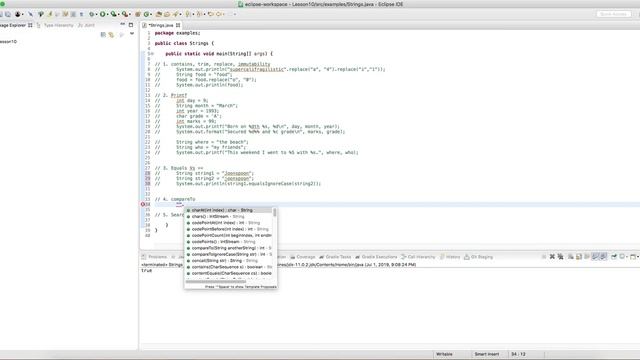The height and width of the screenshot is (360, 640).
Task: Click the New Java Package icon
Action: pos(138,14)
